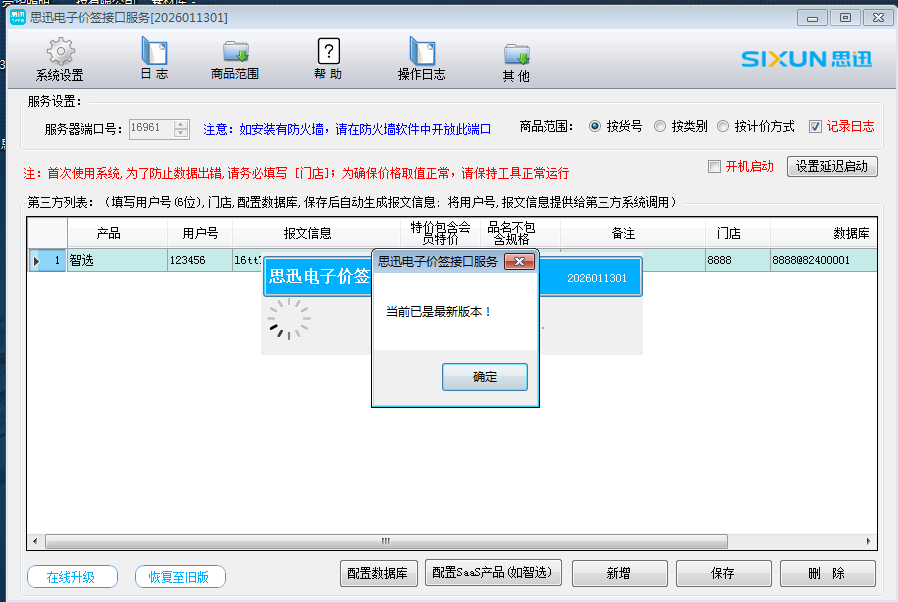The height and width of the screenshot is (602, 898).
Task: Select the 按类别 radio button
Action: tap(660, 127)
